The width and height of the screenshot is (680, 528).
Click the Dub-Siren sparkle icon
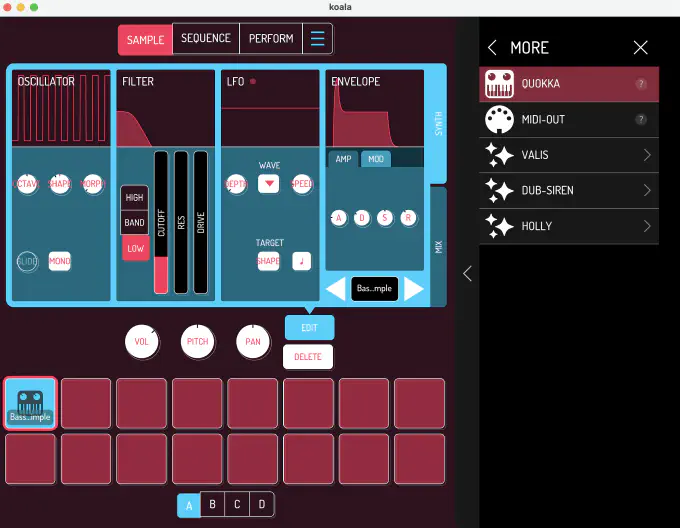[499, 190]
